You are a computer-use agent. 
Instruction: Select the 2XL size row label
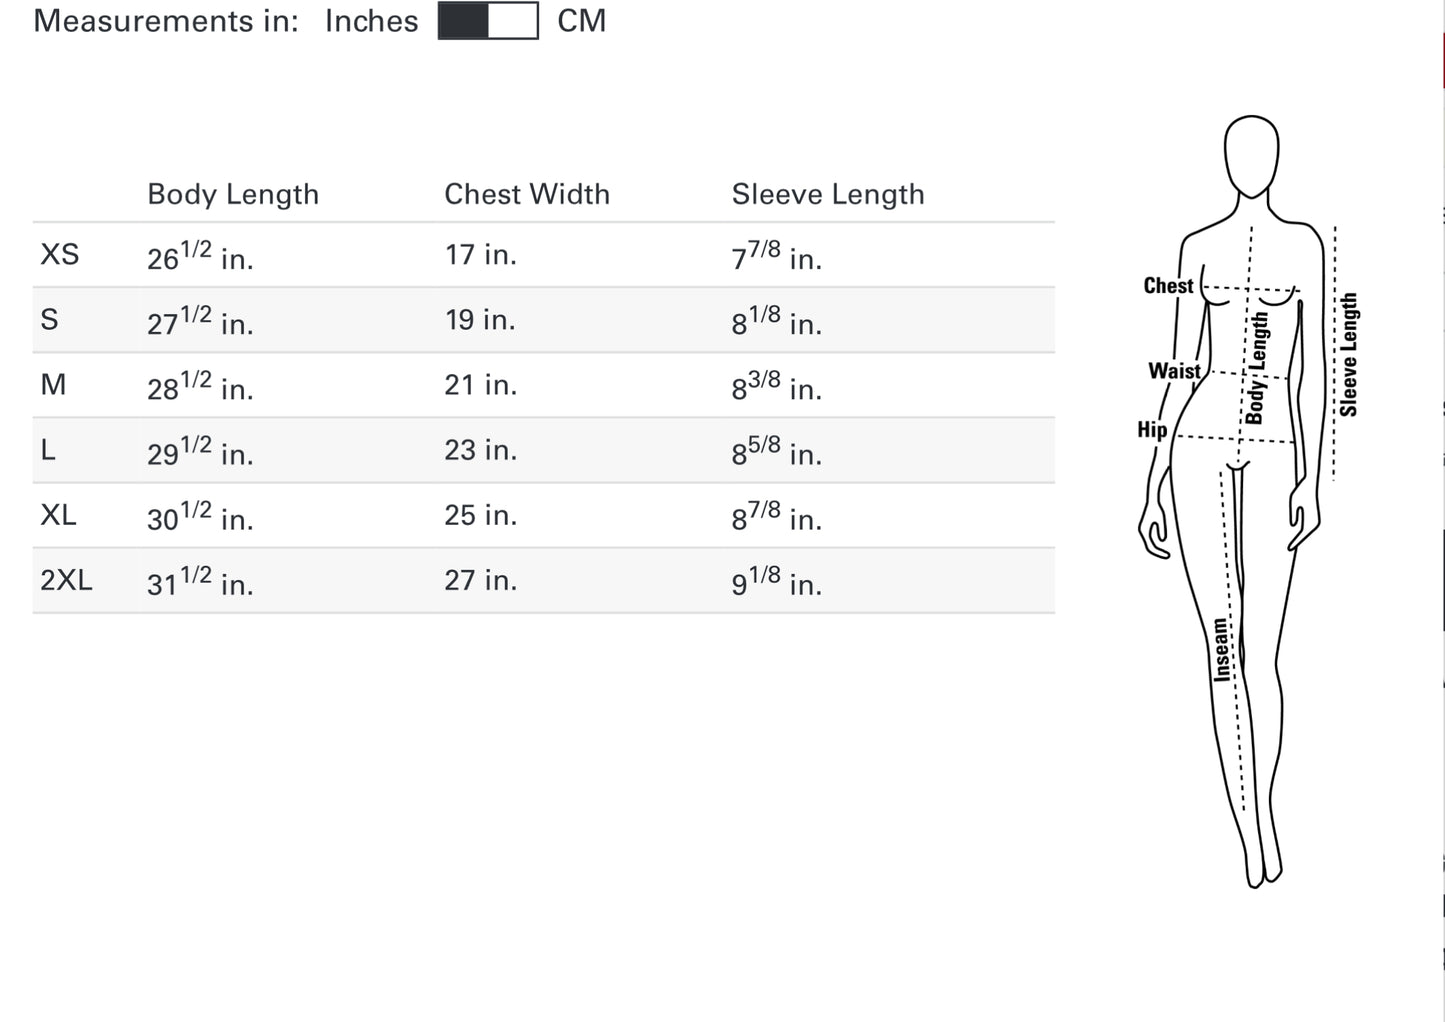pos(66,580)
